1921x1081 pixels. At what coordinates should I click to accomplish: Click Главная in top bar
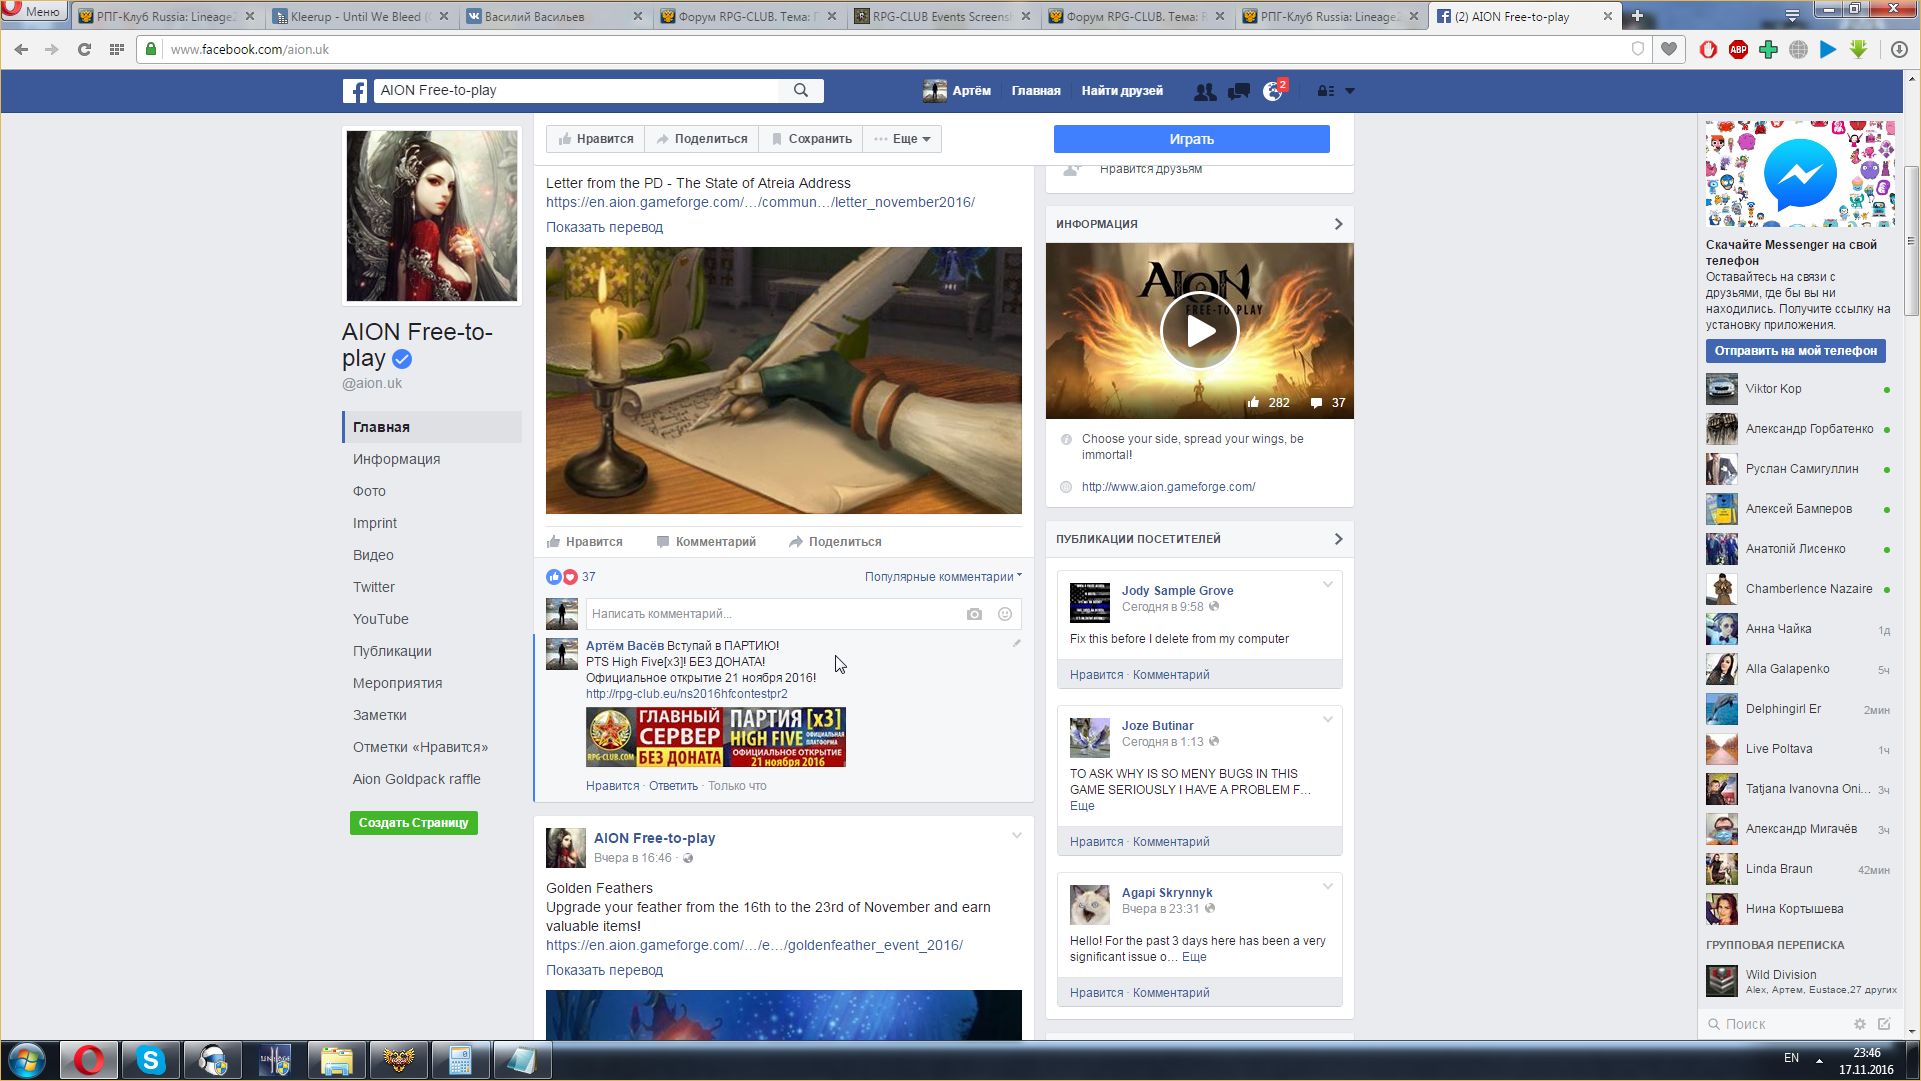click(x=1035, y=91)
